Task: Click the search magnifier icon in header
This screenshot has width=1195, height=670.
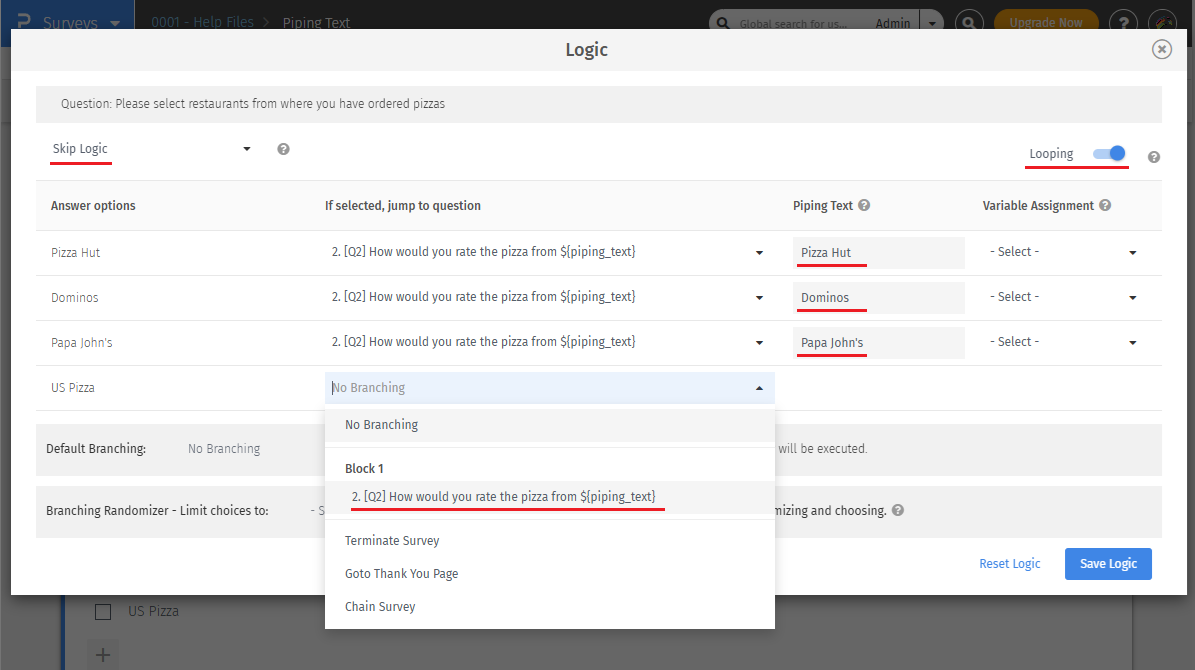Action: click(x=969, y=23)
